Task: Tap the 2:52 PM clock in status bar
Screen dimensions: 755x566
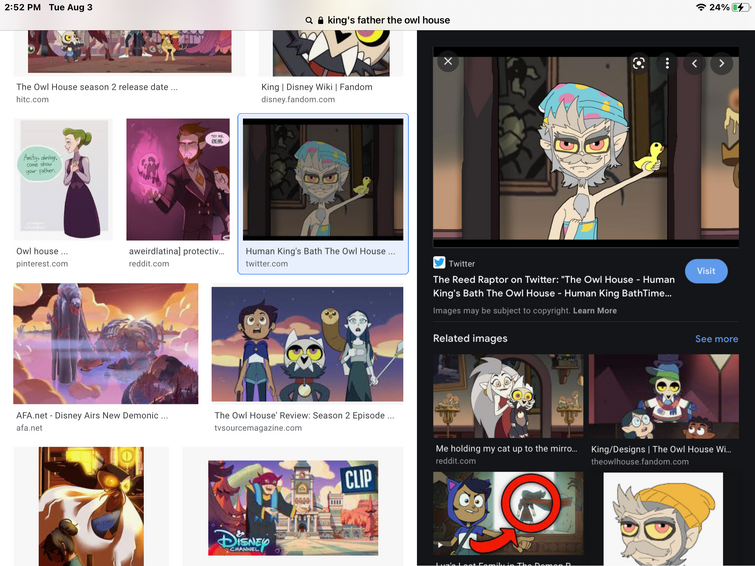Action: click(x=22, y=7)
